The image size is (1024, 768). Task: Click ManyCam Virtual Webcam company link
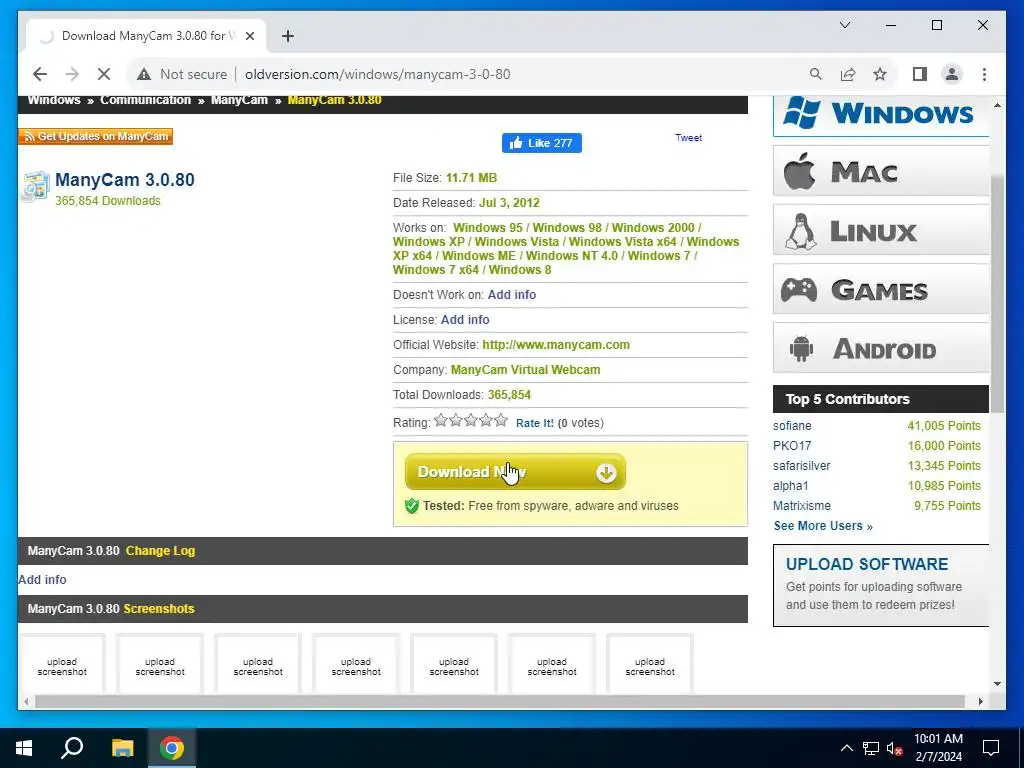(x=525, y=370)
